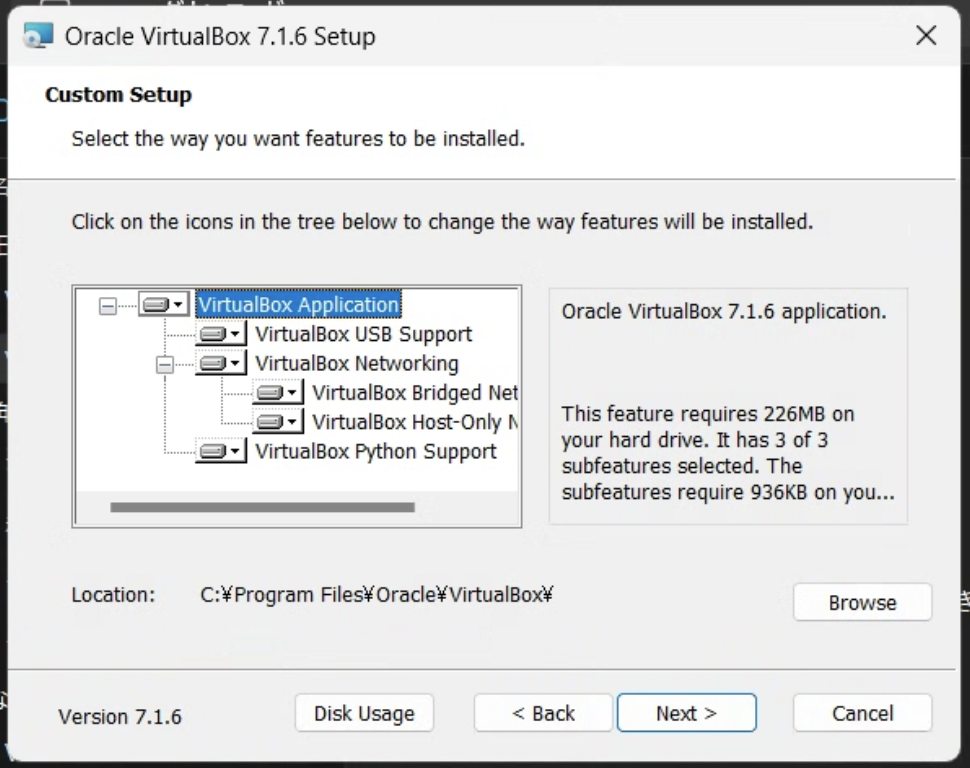
Task: Select the VirtualBox Application tree item
Action: pyautogui.click(x=299, y=304)
